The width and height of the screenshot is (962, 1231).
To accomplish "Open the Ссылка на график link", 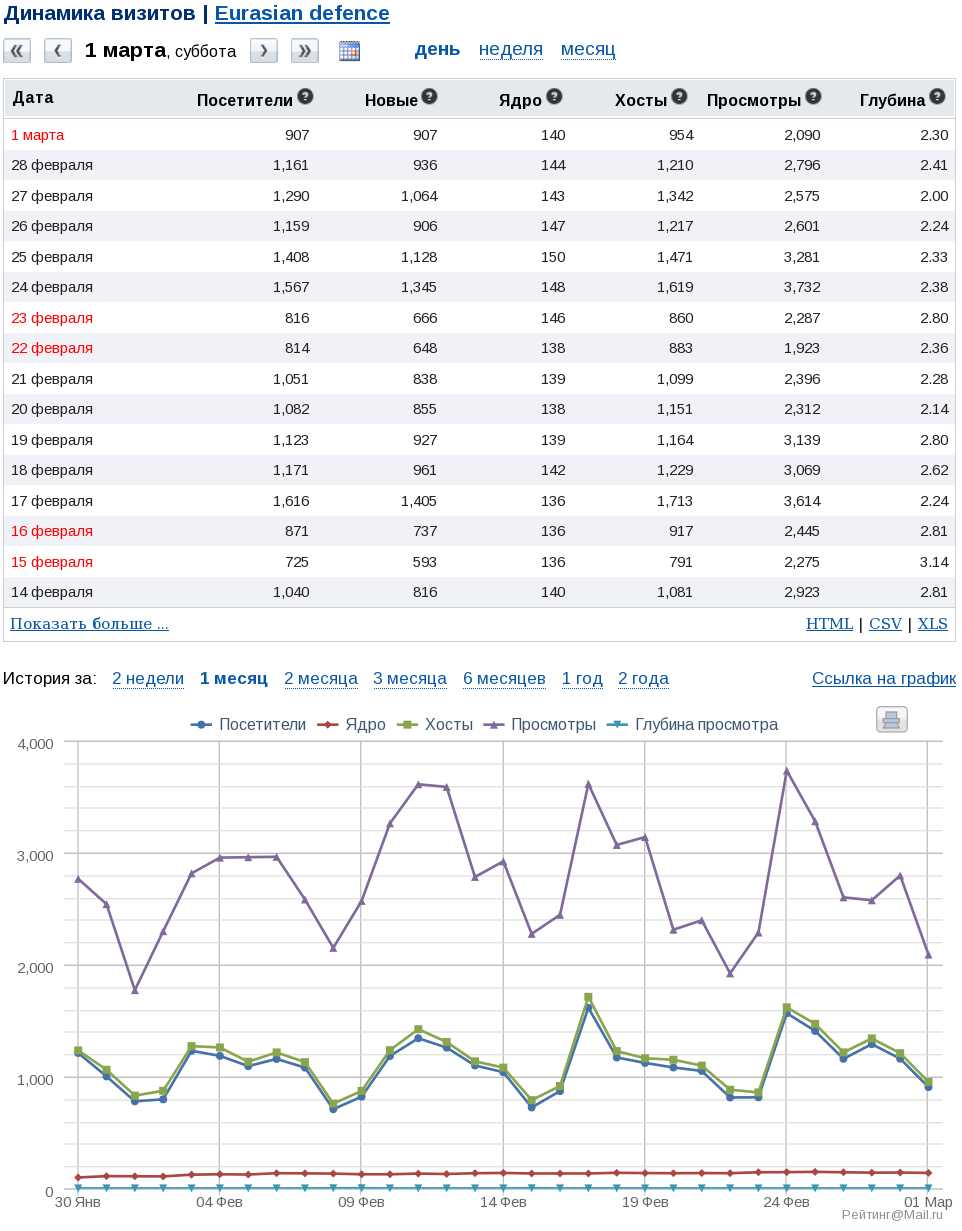I will coord(884,679).
